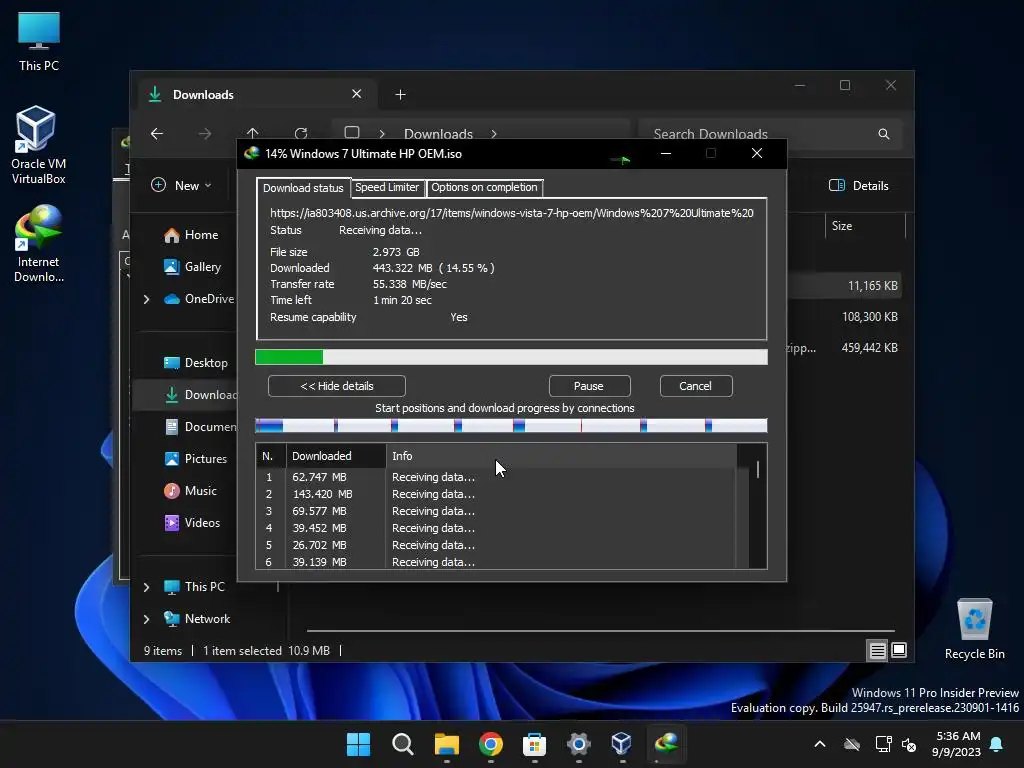Click the muted volume tray icon
Screen dimensions: 1024x768
click(908, 744)
